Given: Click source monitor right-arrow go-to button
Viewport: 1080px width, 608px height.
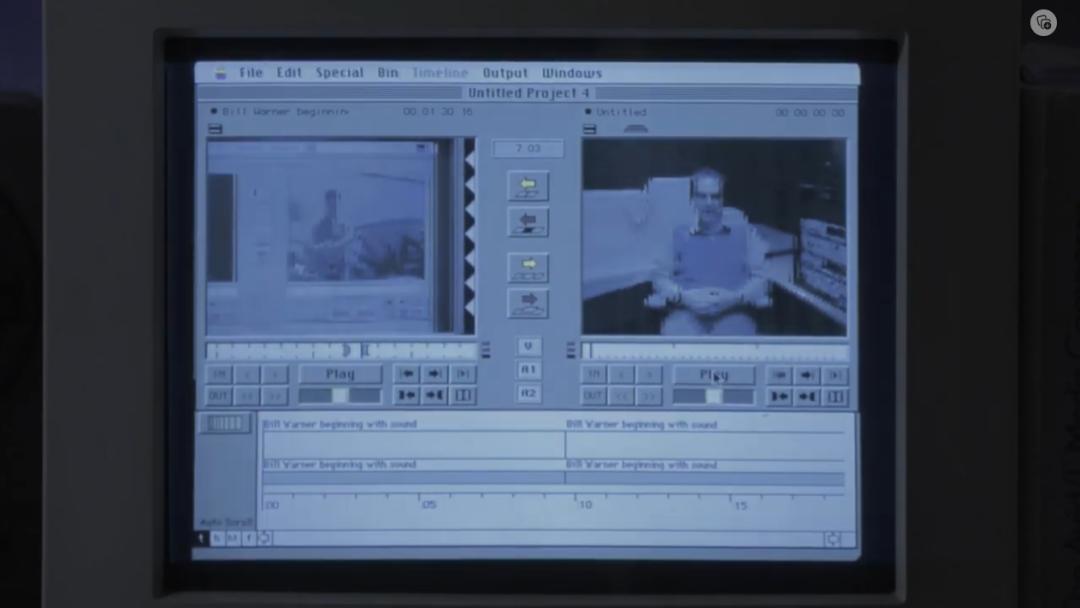Looking at the screenshot, I should point(435,374).
